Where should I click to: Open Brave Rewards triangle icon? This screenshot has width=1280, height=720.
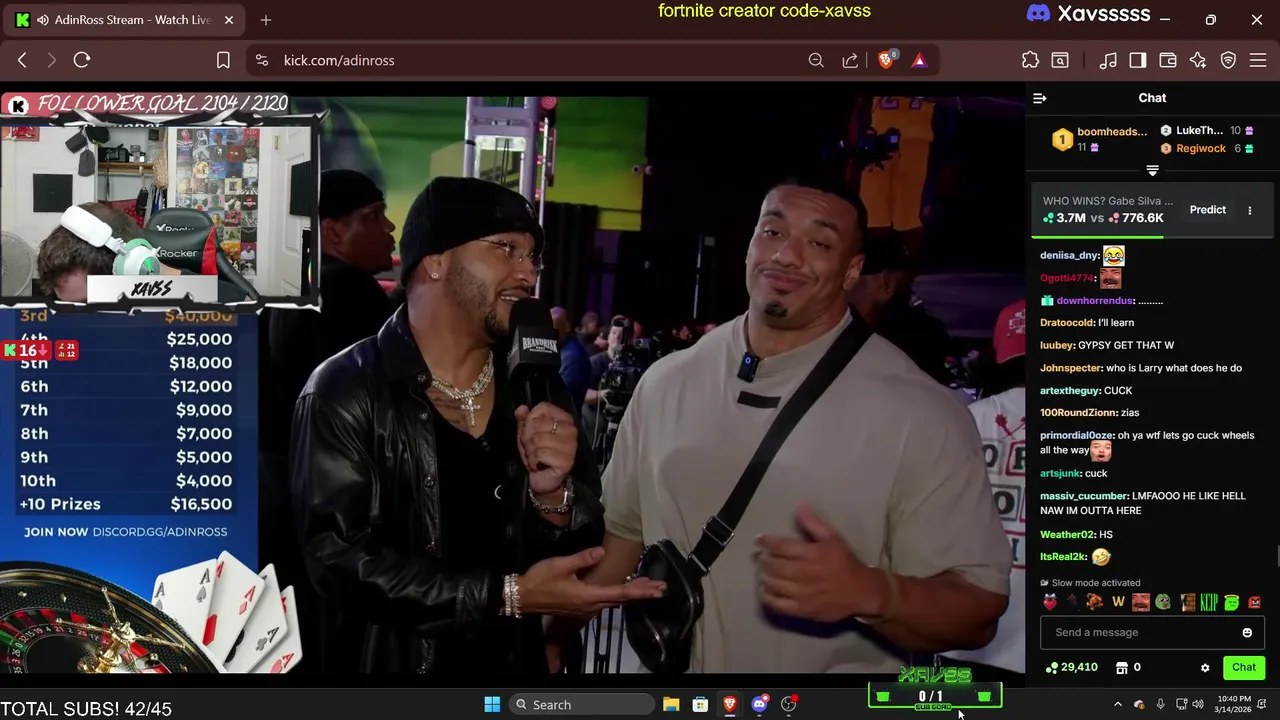[x=919, y=60]
